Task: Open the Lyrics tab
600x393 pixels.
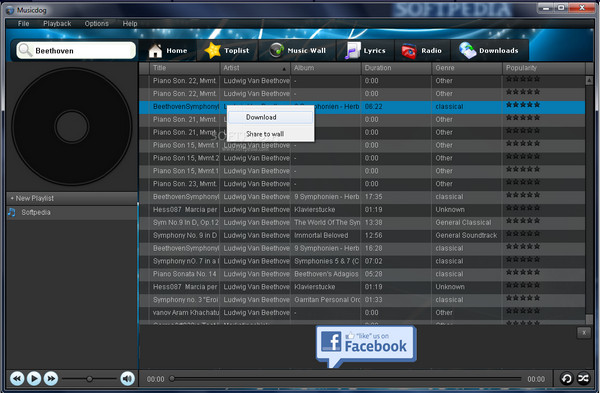Action: tap(365, 51)
